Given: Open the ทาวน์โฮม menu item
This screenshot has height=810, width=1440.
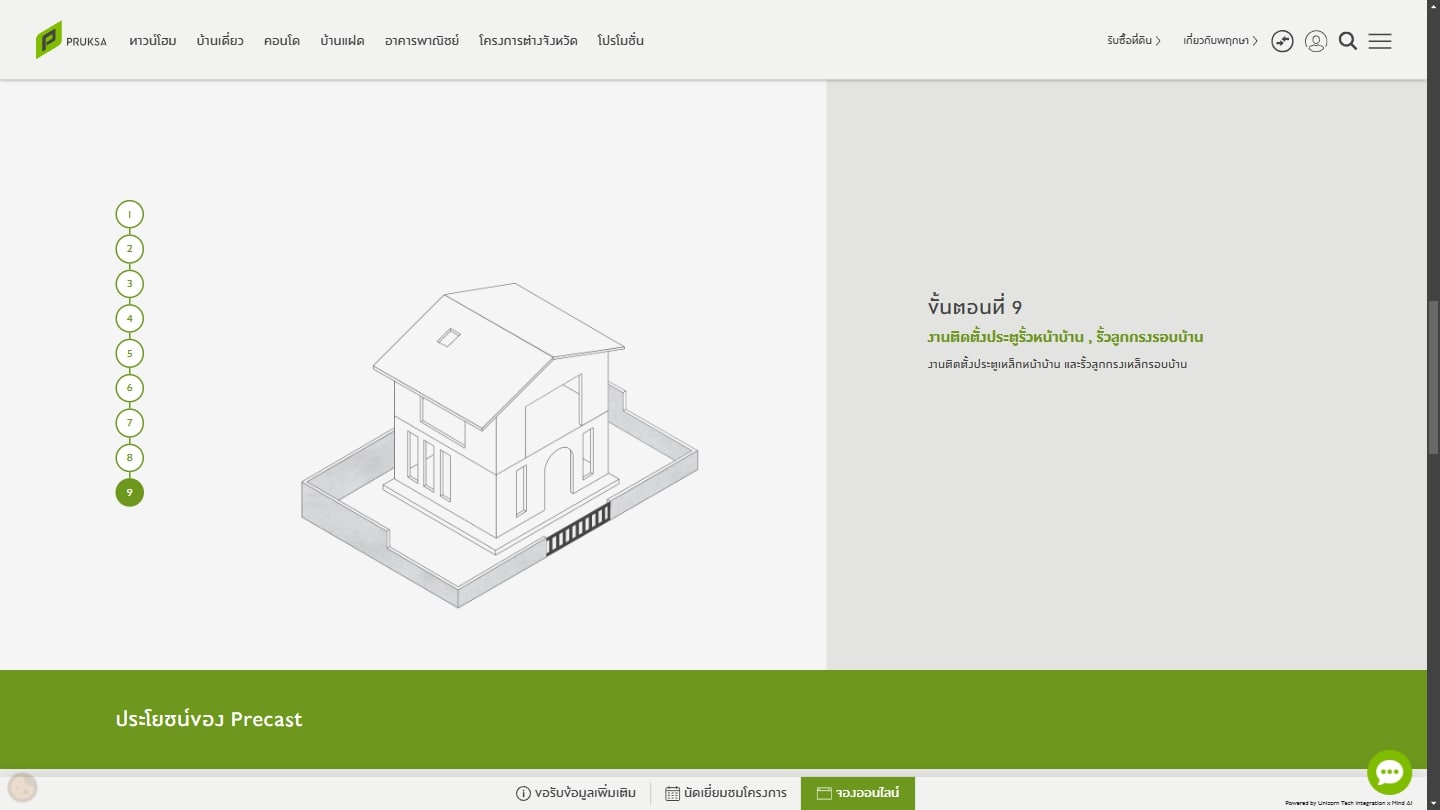Looking at the screenshot, I should (153, 41).
